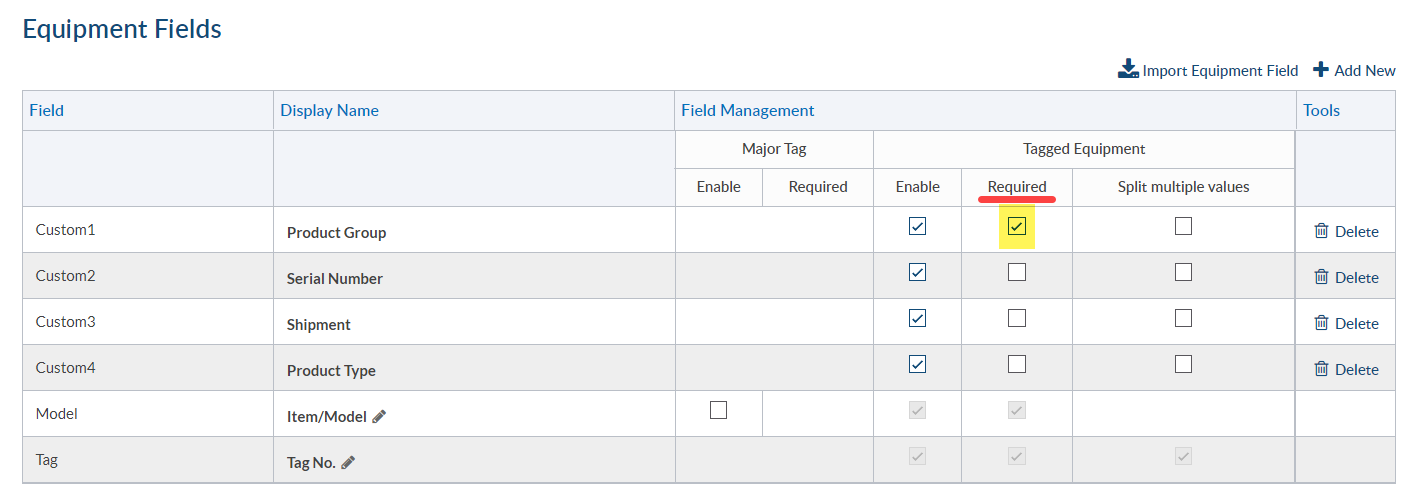Click the trash icon in the Product Type row
1427x498 pixels.
tap(1321, 369)
